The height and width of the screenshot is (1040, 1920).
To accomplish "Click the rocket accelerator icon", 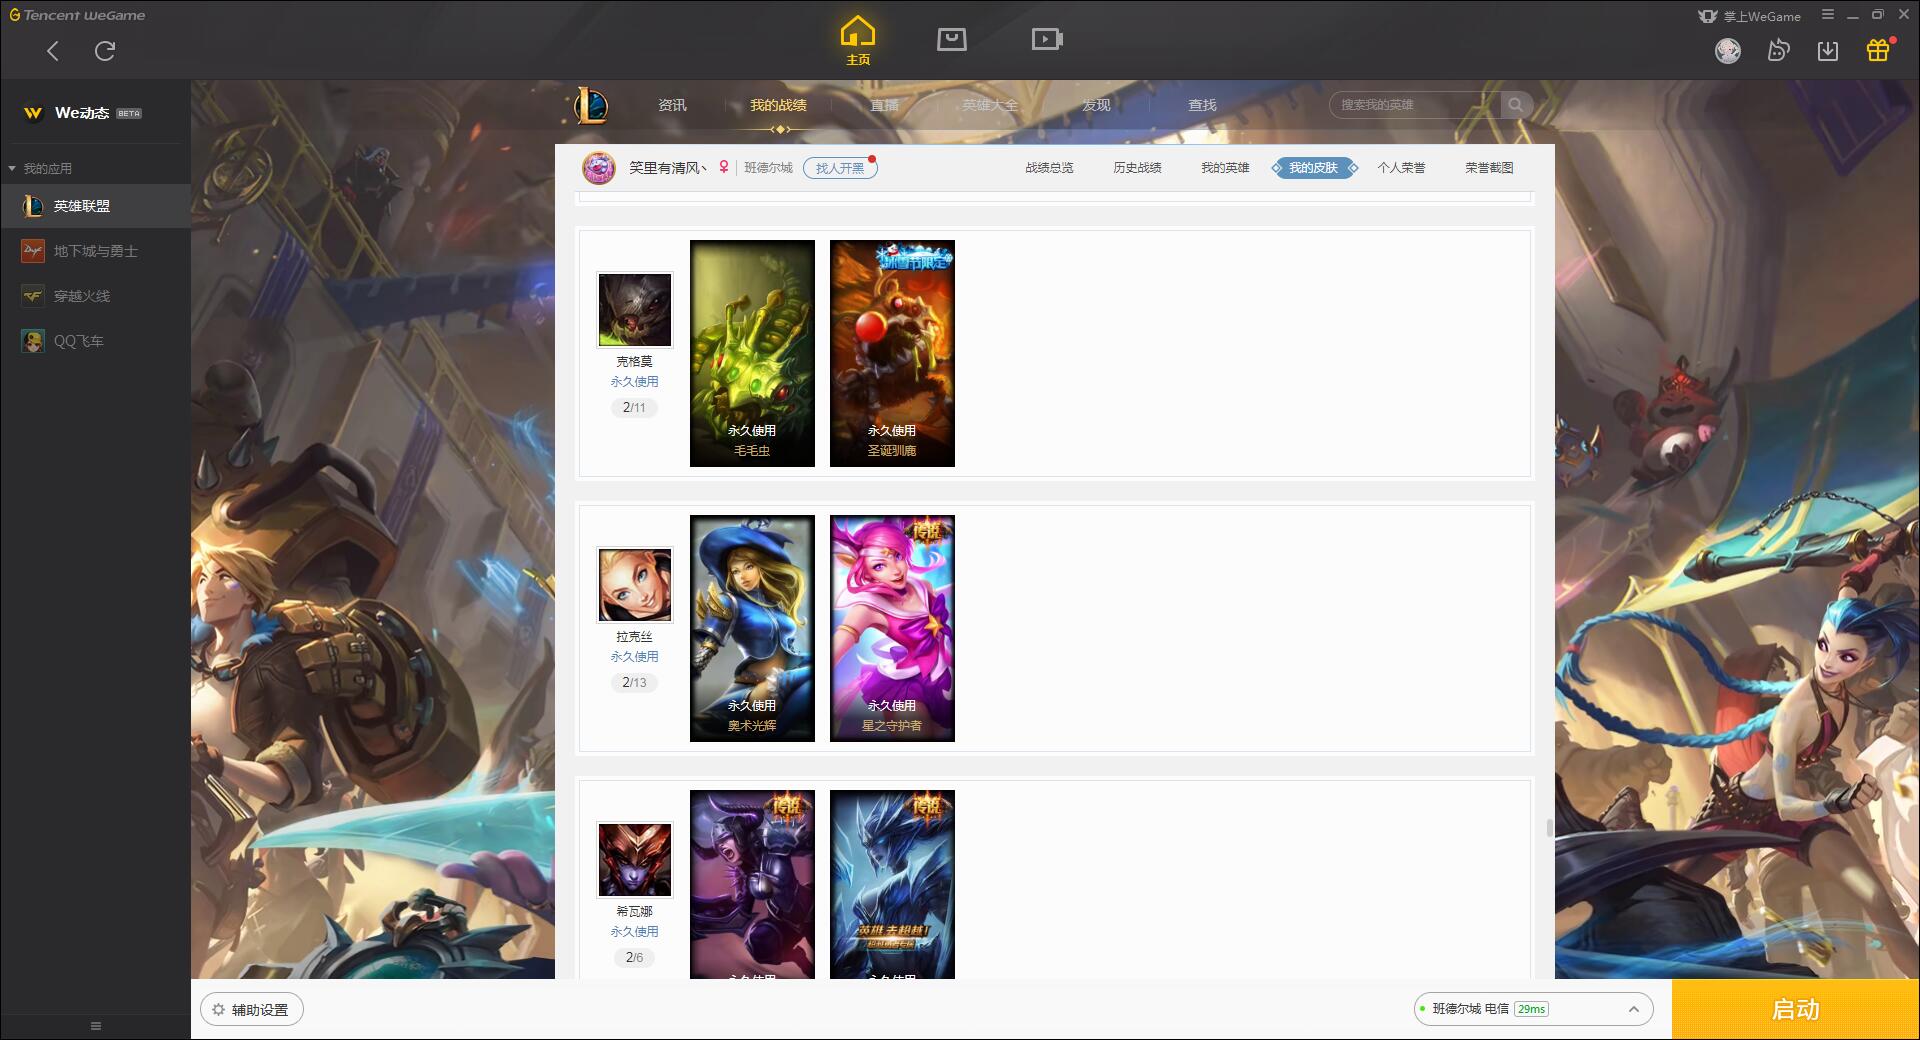I will (x=1778, y=51).
